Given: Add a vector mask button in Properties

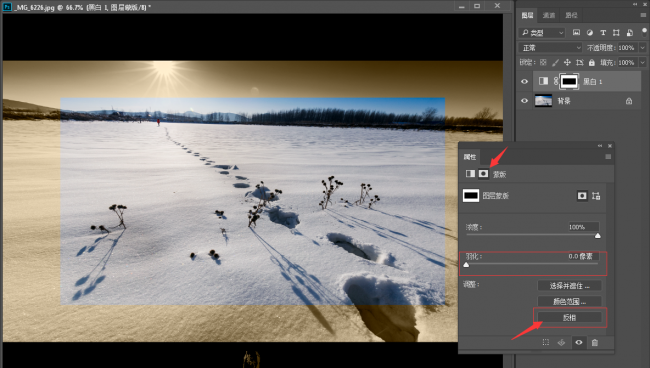Looking at the screenshot, I should [596, 196].
